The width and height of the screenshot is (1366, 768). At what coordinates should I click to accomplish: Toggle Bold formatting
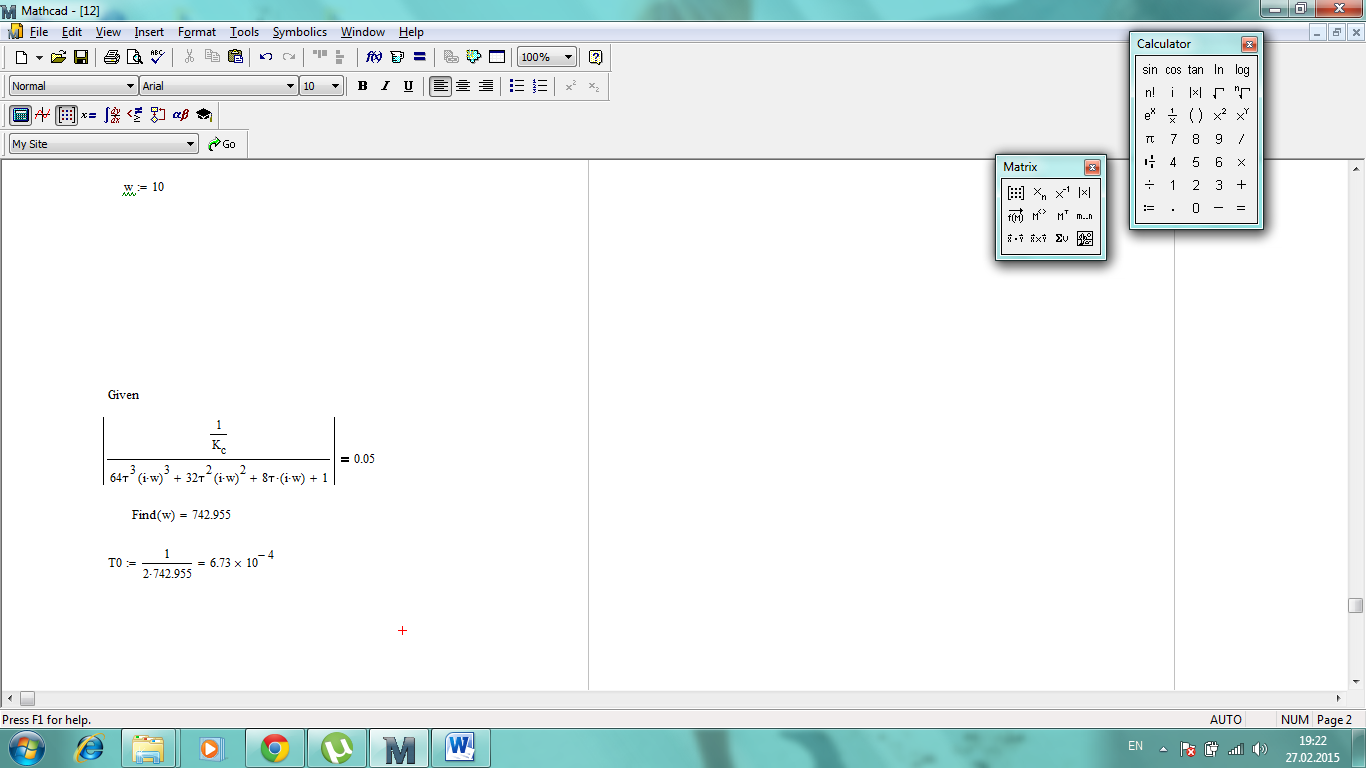[363, 86]
